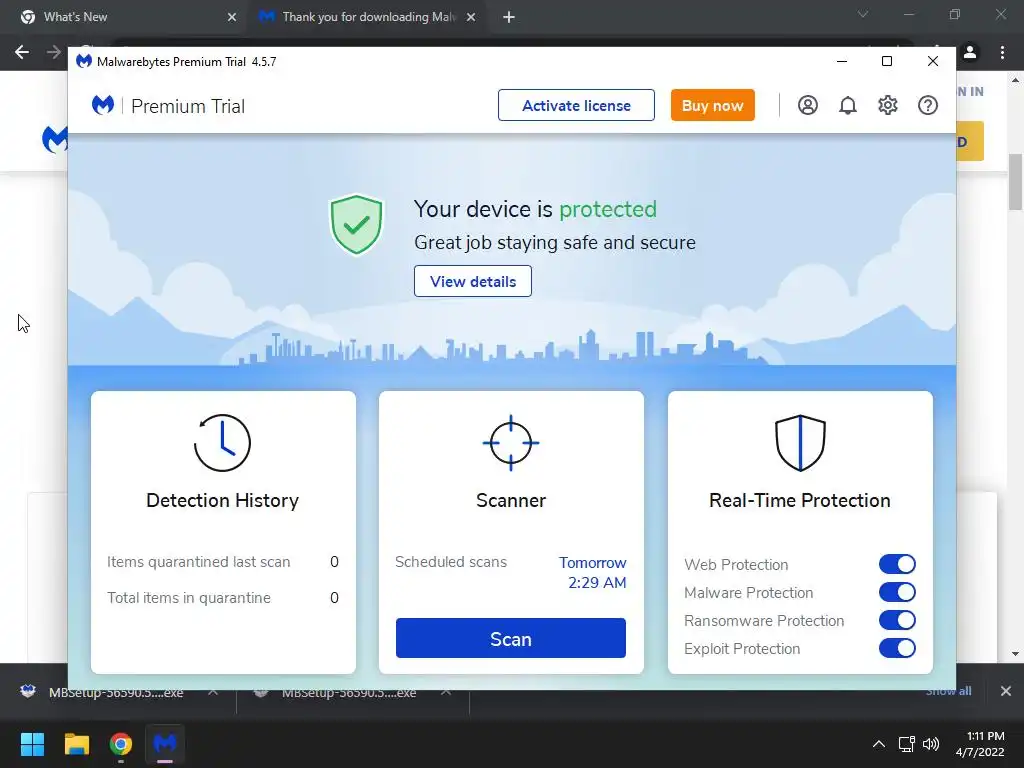
Task: Click Items quarantined last scan row
Action: coord(223,562)
